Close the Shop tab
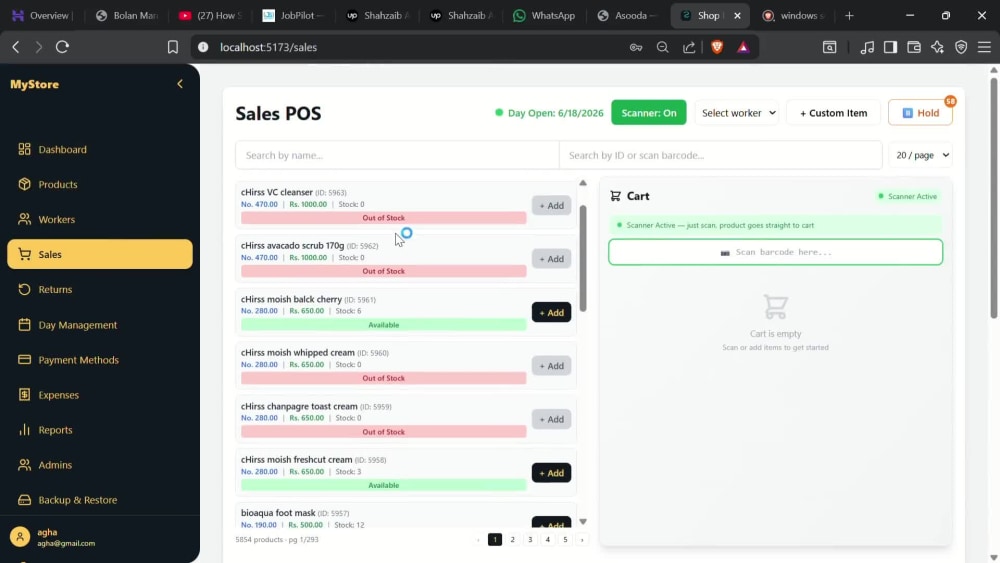Screen dimensions: 1000x563 pyautogui.click(x=737, y=15)
